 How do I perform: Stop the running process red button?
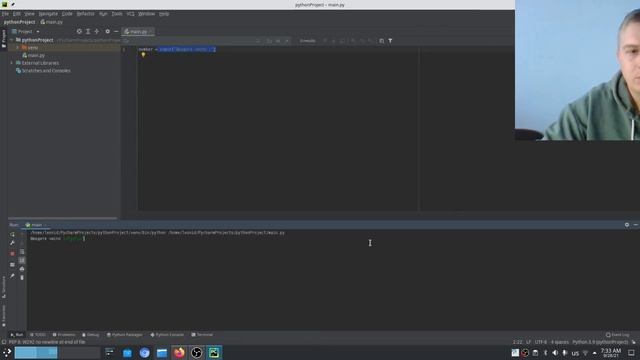click(12, 253)
